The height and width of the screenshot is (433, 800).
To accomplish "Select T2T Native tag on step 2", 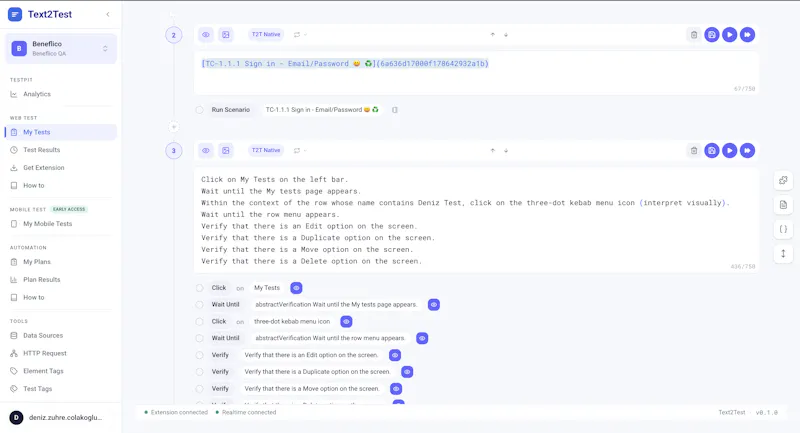I will coord(266,35).
